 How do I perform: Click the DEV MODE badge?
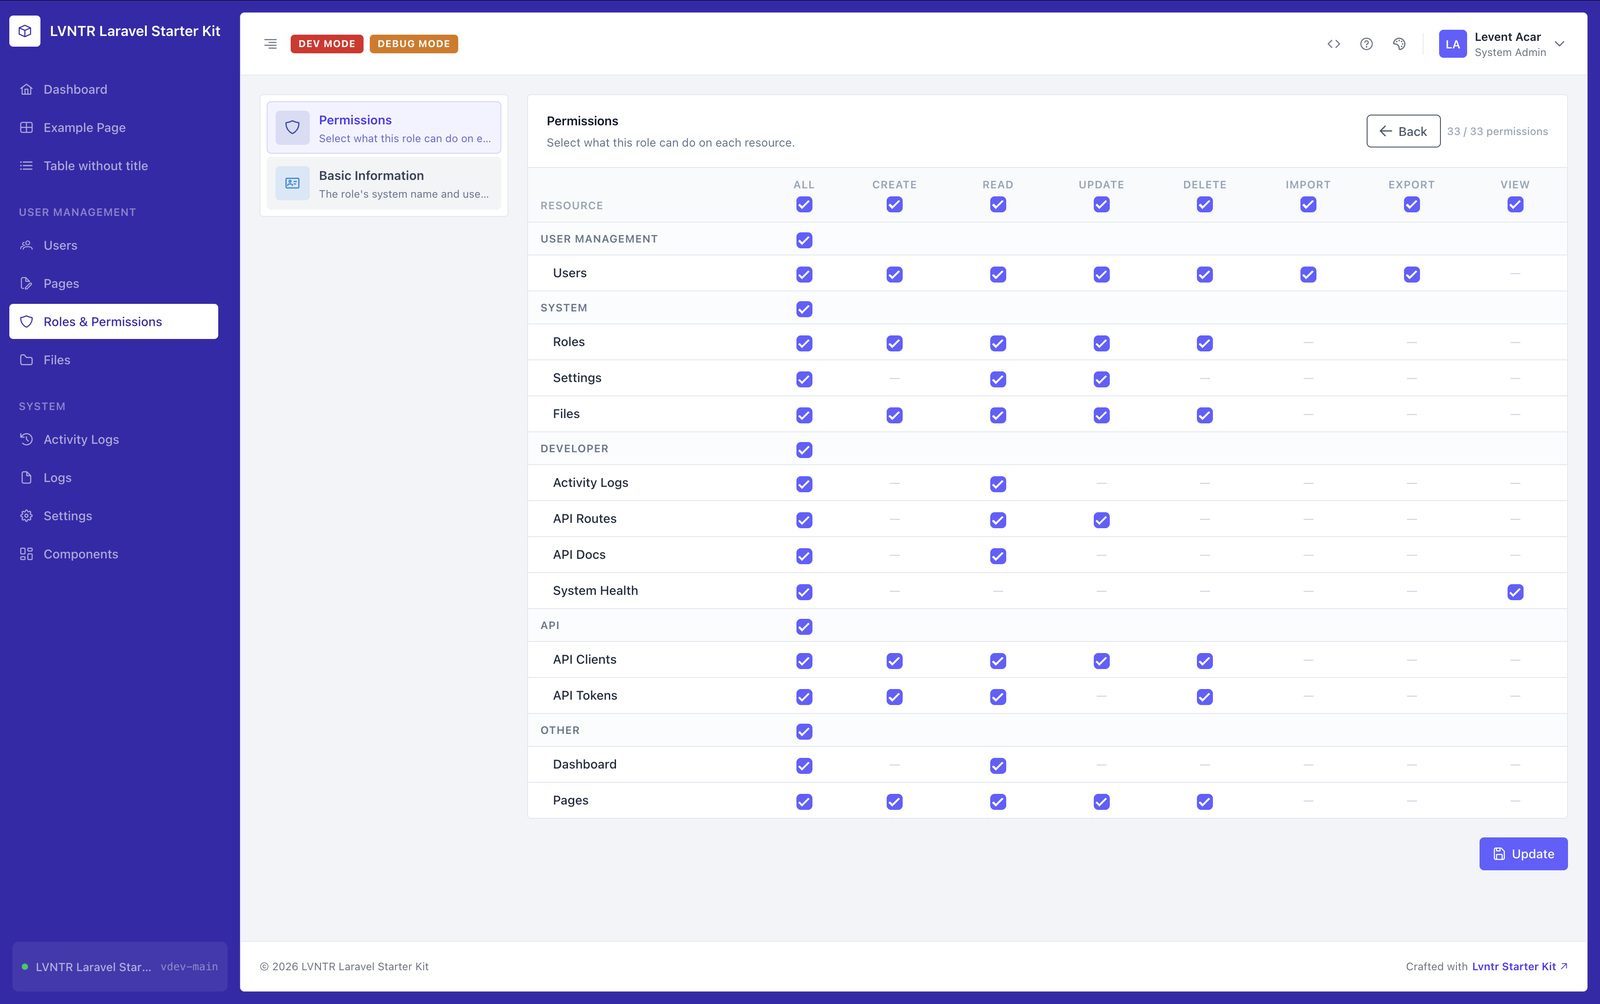[x=327, y=44]
